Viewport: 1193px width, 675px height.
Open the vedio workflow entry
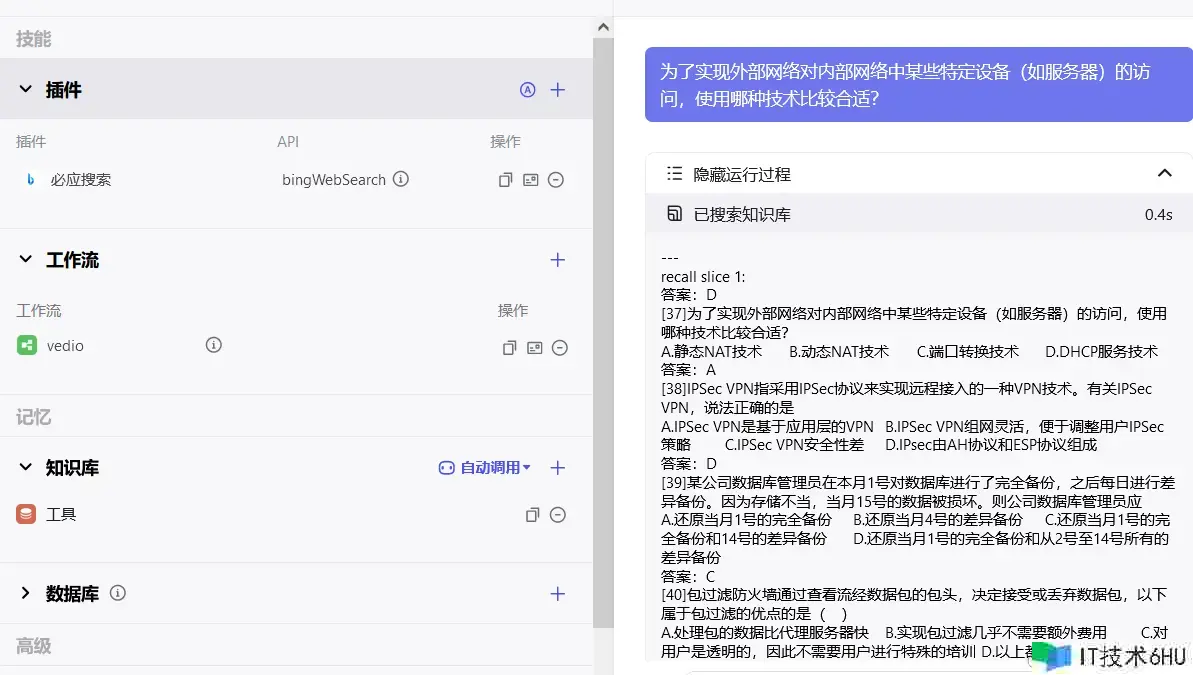point(65,346)
